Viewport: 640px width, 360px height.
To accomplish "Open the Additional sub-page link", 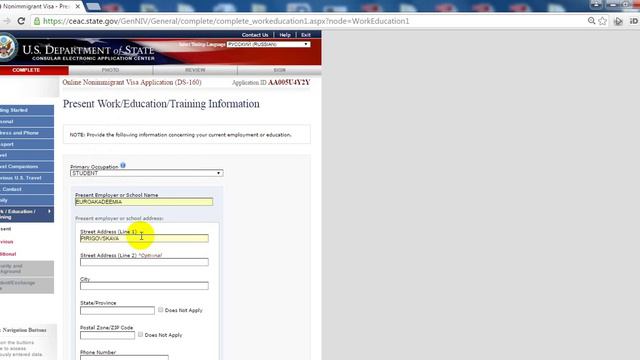I will click(8, 254).
